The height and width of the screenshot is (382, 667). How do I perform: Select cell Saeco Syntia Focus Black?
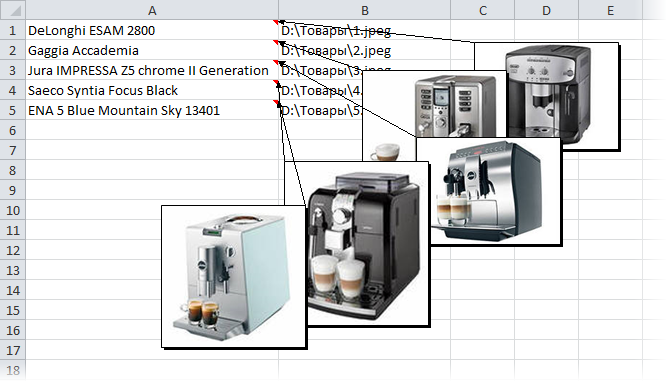pos(152,90)
